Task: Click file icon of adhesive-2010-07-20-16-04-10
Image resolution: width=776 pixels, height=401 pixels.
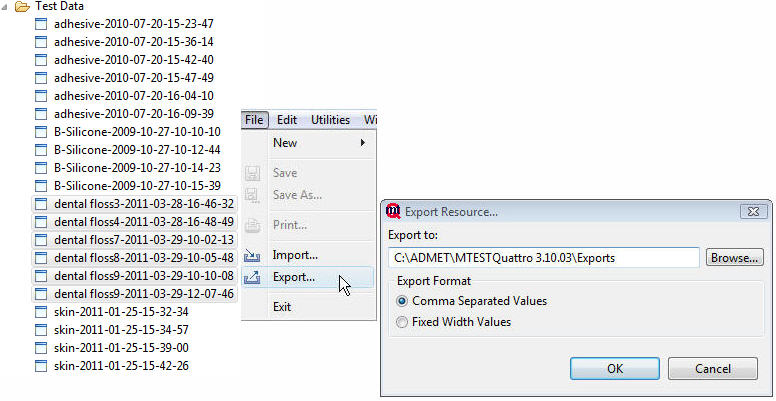Action: pyautogui.click(x=41, y=96)
